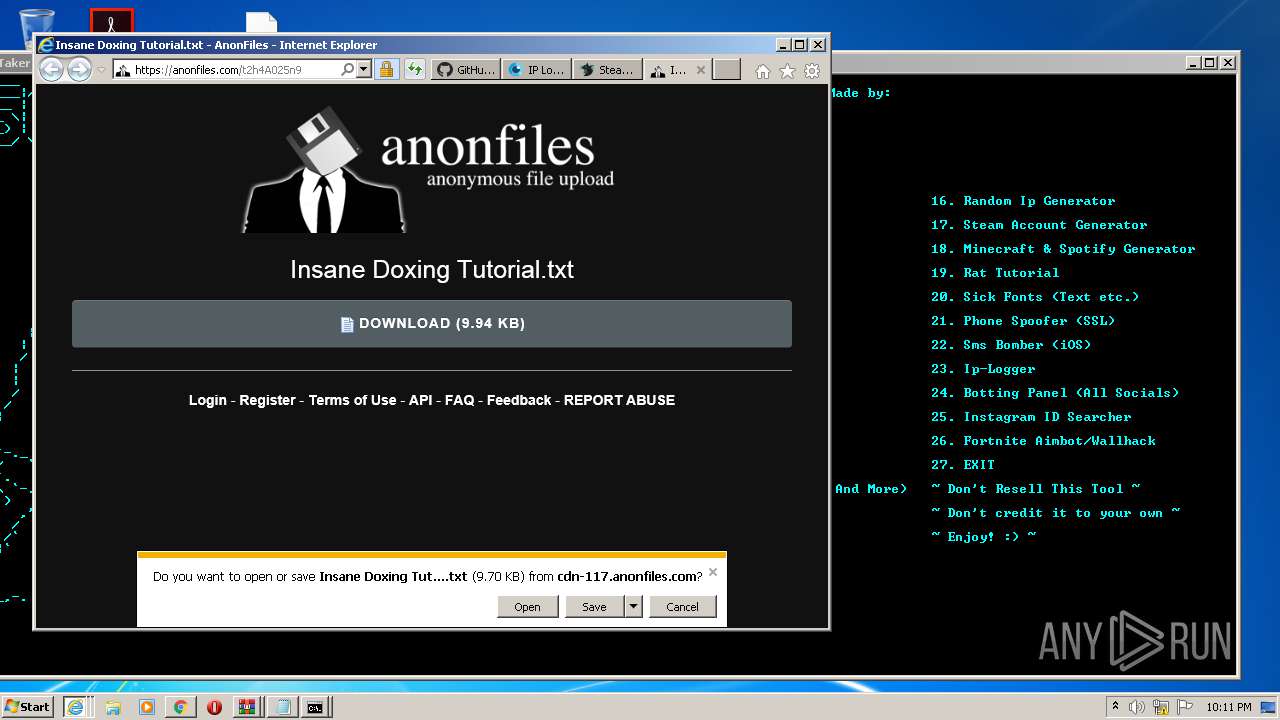This screenshot has height=720, width=1280.
Task: Click the blank document desktop icon
Action: pos(262,22)
